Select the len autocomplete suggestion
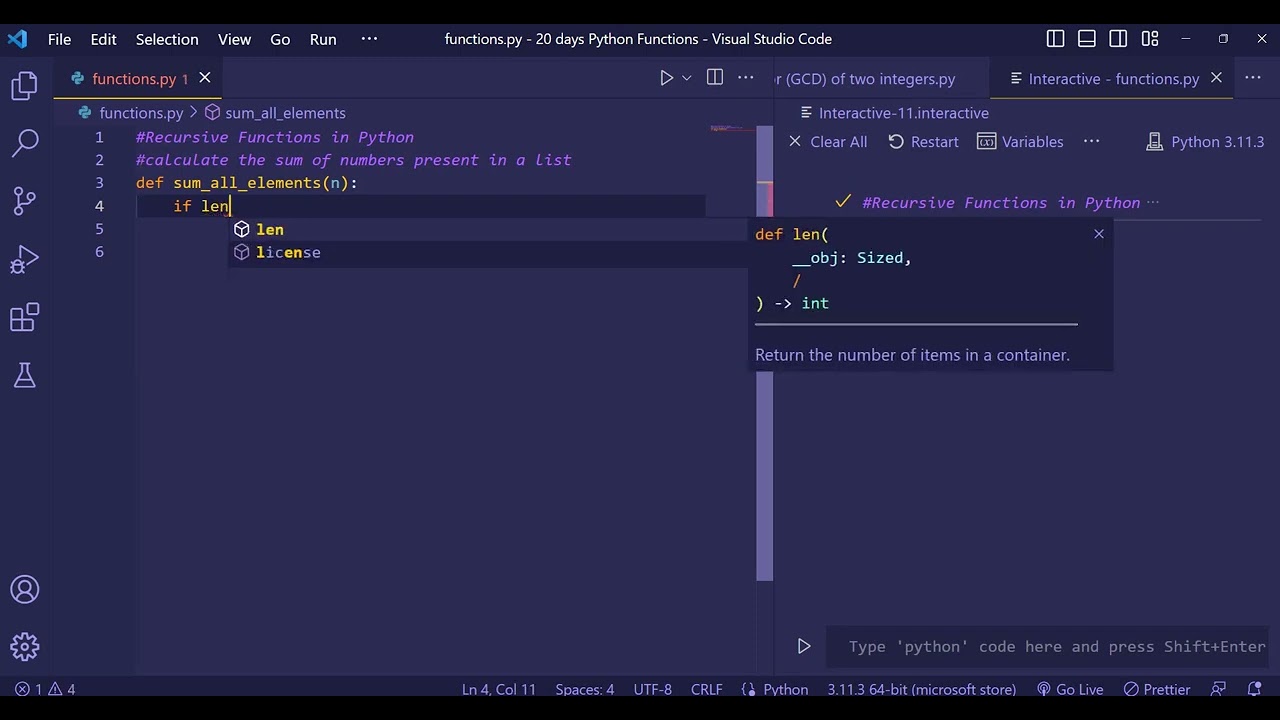The image size is (1280, 720). point(490,229)
